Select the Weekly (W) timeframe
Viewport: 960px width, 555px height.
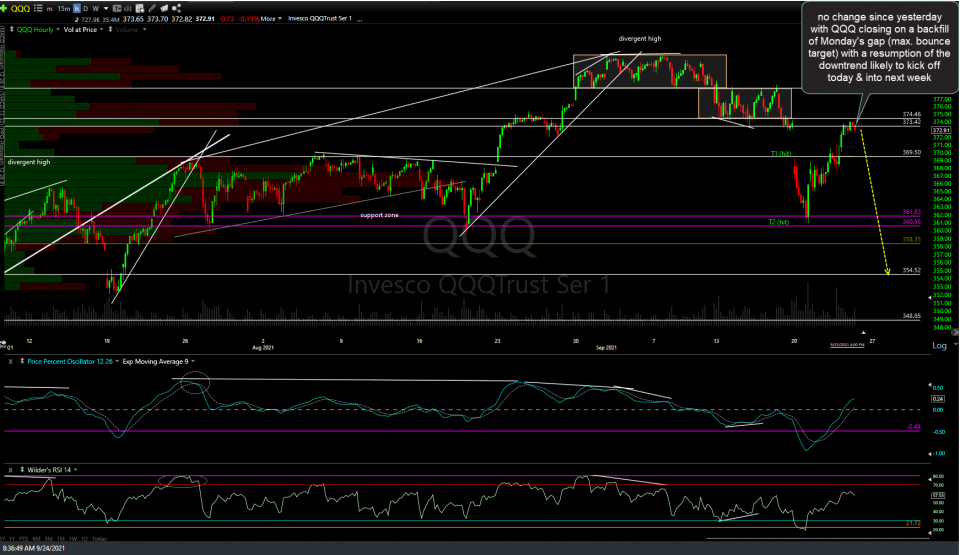[96, 9]
